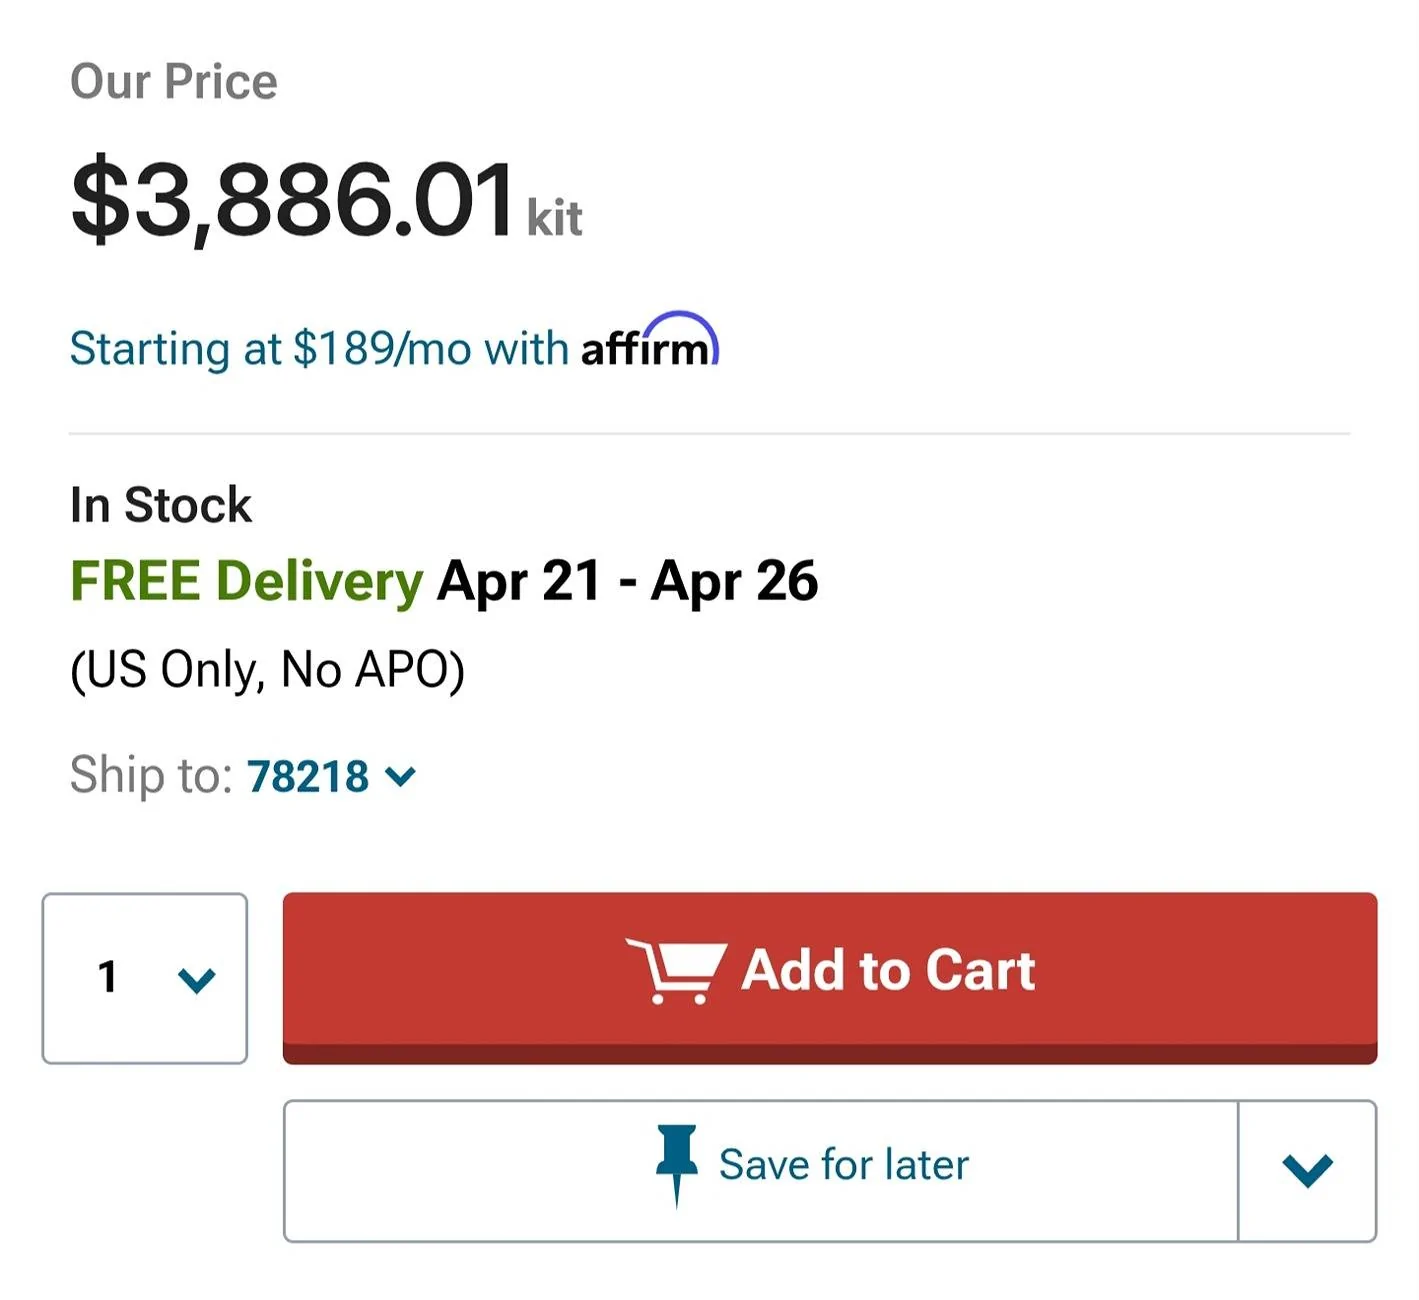
Task: Change the 78218 ship-to zip code
Action: click(308, 777)
